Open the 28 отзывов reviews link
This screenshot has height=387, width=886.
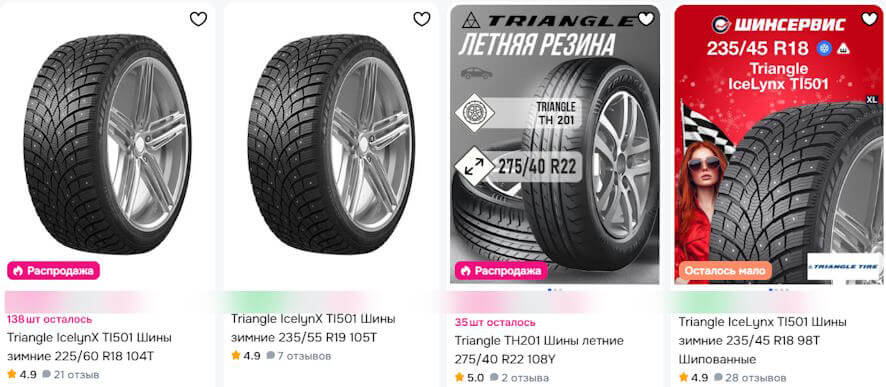(x=750, y=377)
